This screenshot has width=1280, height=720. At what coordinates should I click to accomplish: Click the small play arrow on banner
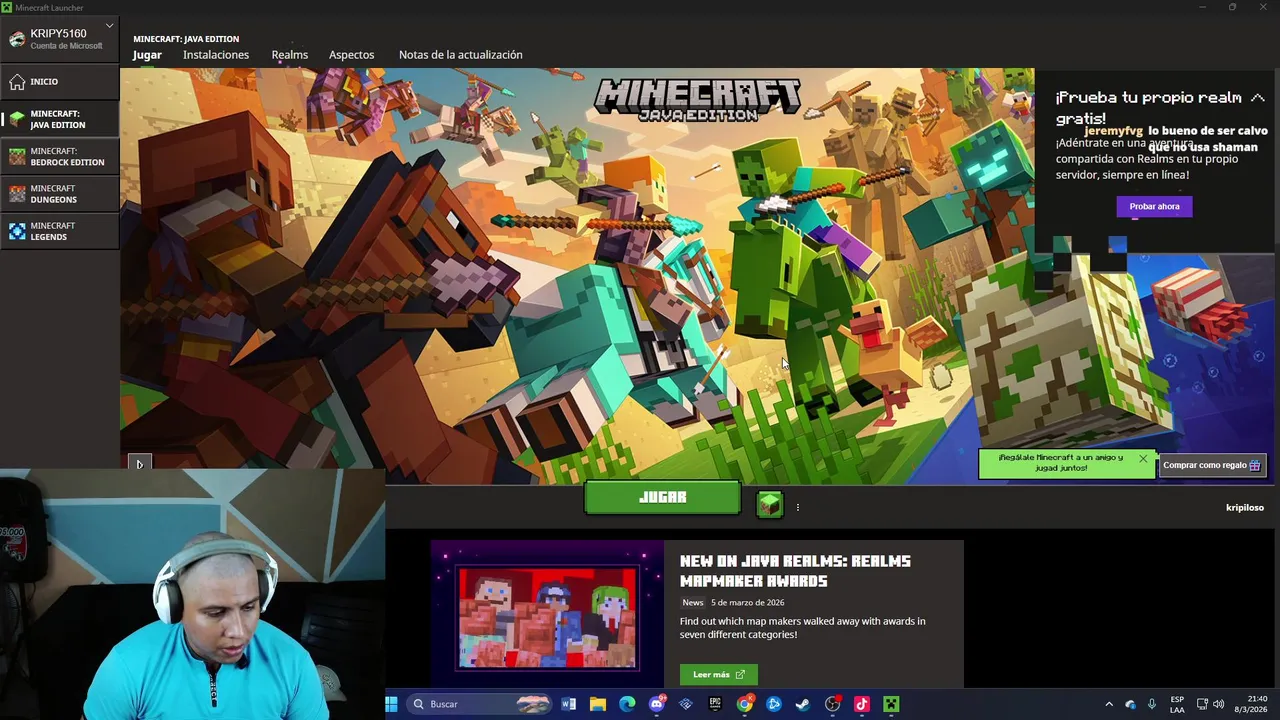pos(139,464)
